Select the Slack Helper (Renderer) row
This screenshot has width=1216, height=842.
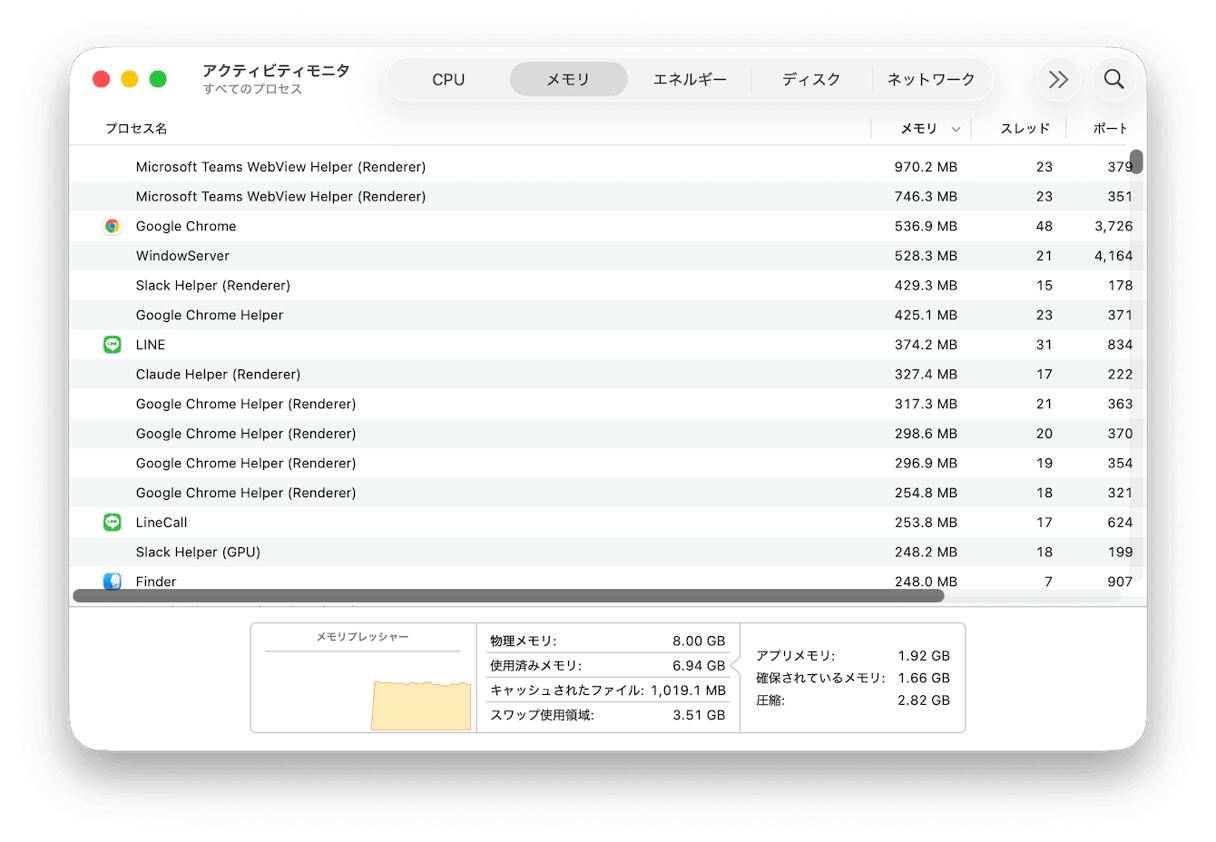(400, 285)
